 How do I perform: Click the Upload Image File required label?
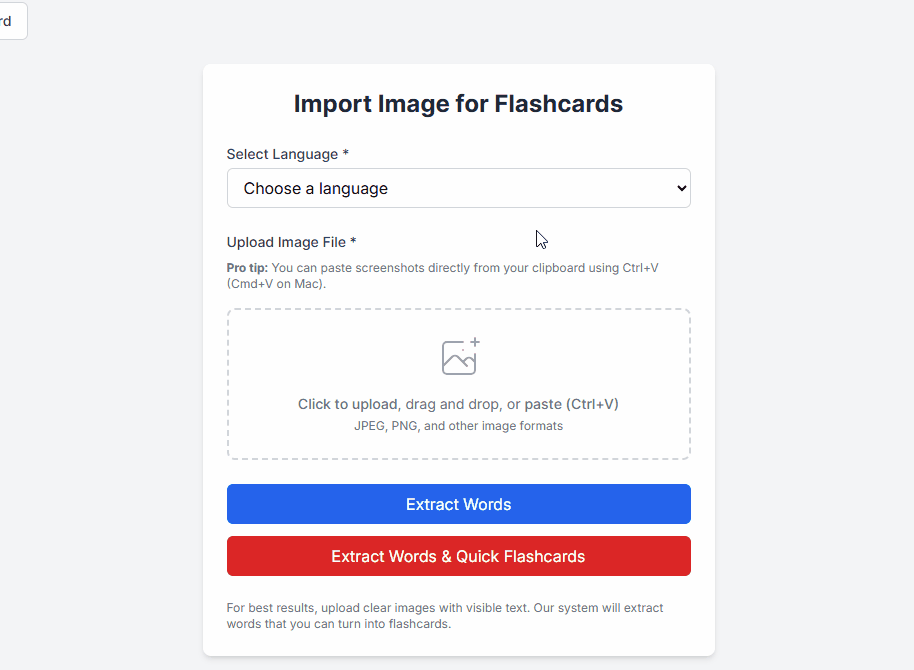coord(291,242)
